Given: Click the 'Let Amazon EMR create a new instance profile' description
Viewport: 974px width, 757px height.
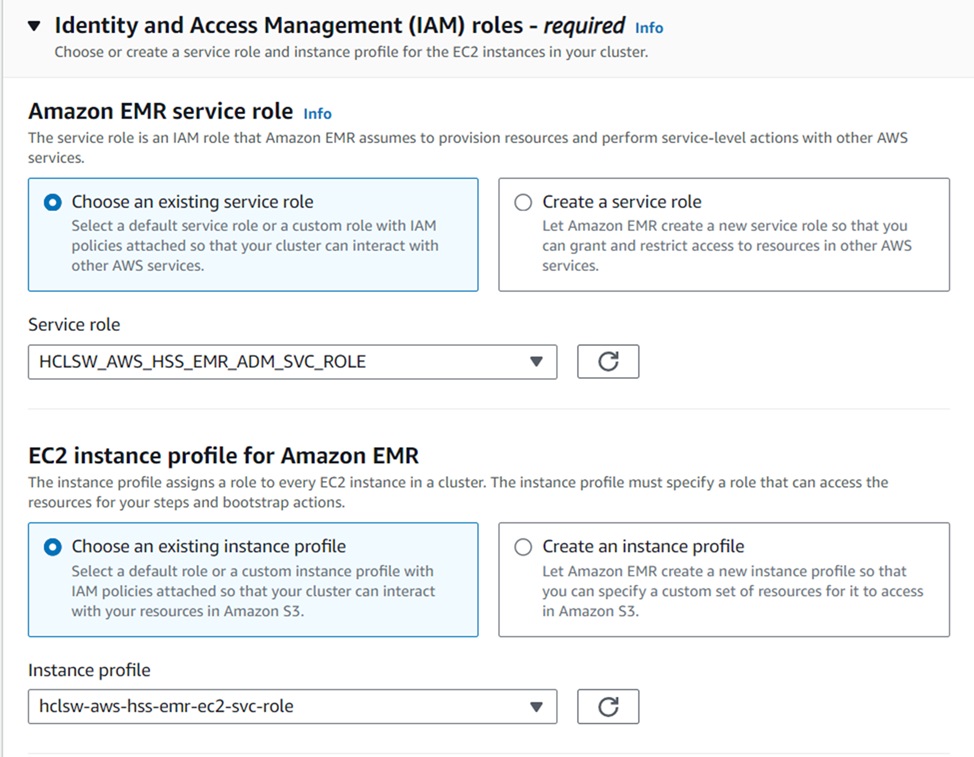Looking at the screenshot, I should click(732, 591).
